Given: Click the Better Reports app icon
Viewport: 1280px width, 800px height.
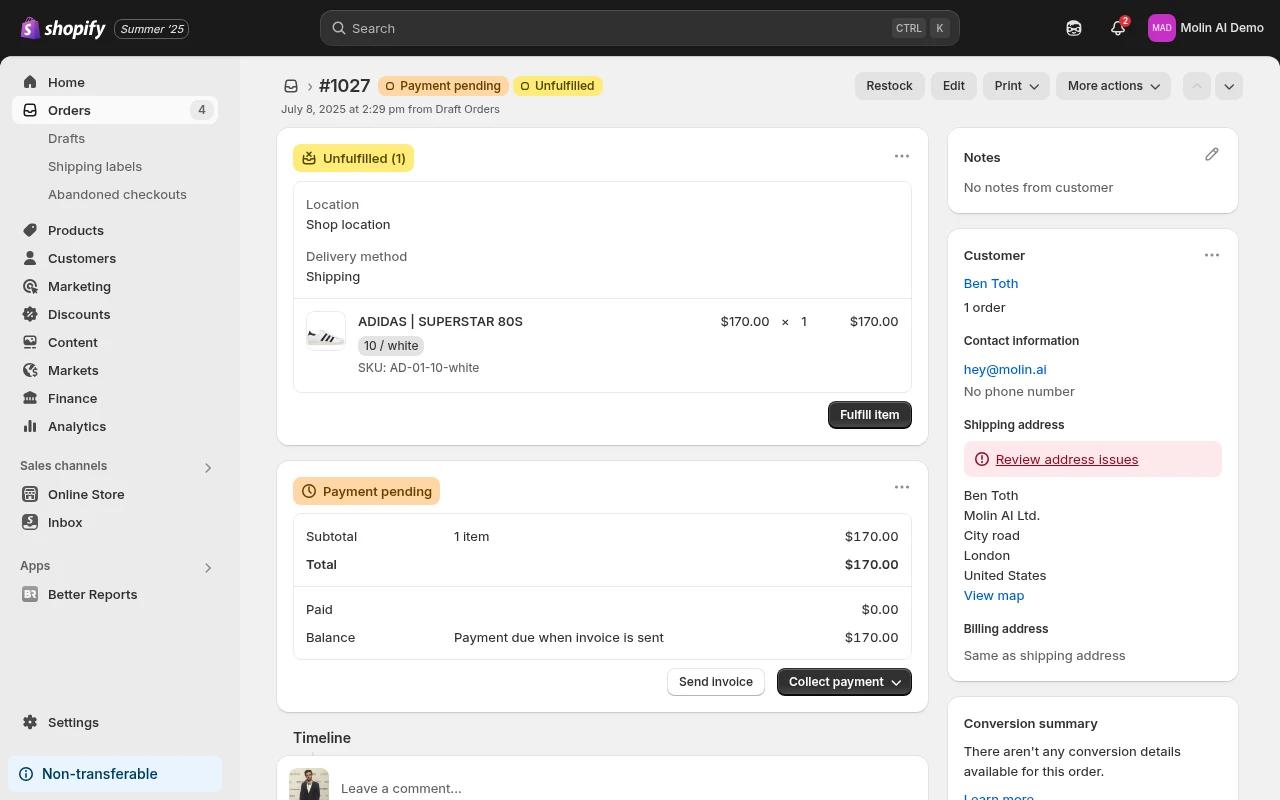Looking at the screenshot, I should [x=30, y=594].
